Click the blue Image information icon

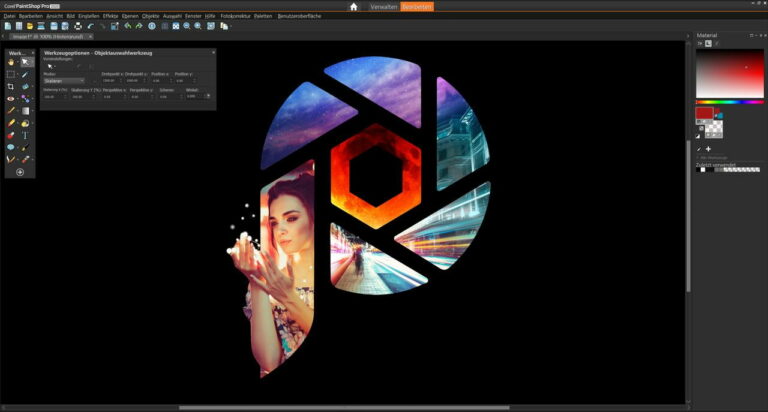(x=152, y=26)
